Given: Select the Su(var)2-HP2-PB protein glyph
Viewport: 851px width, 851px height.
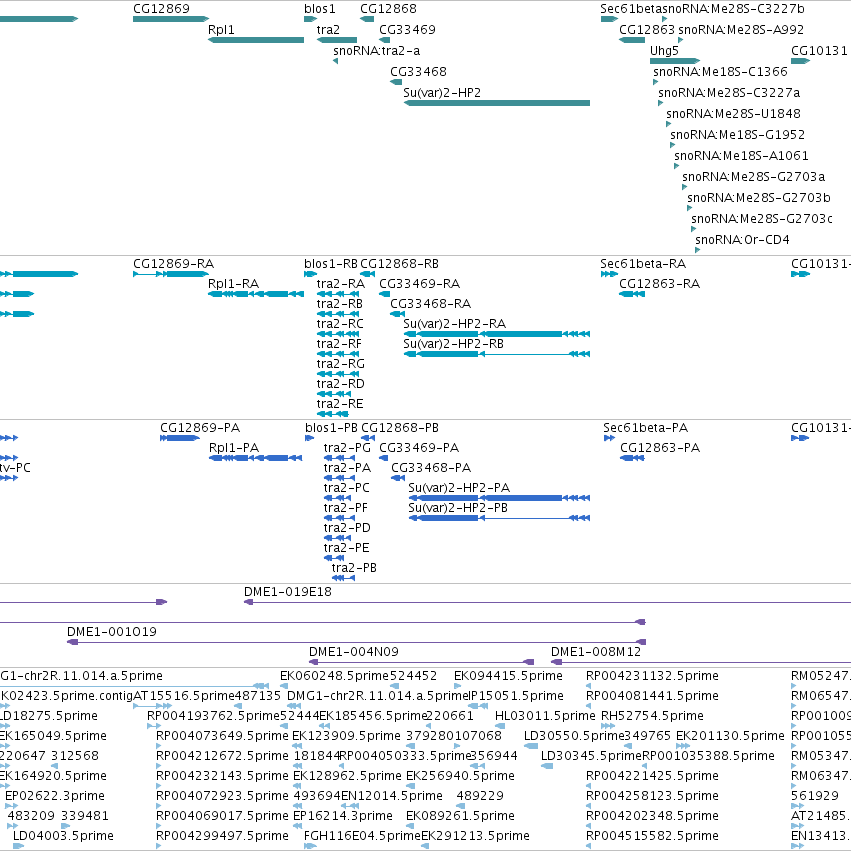Looking at the screenshot, I should [499, 518].
